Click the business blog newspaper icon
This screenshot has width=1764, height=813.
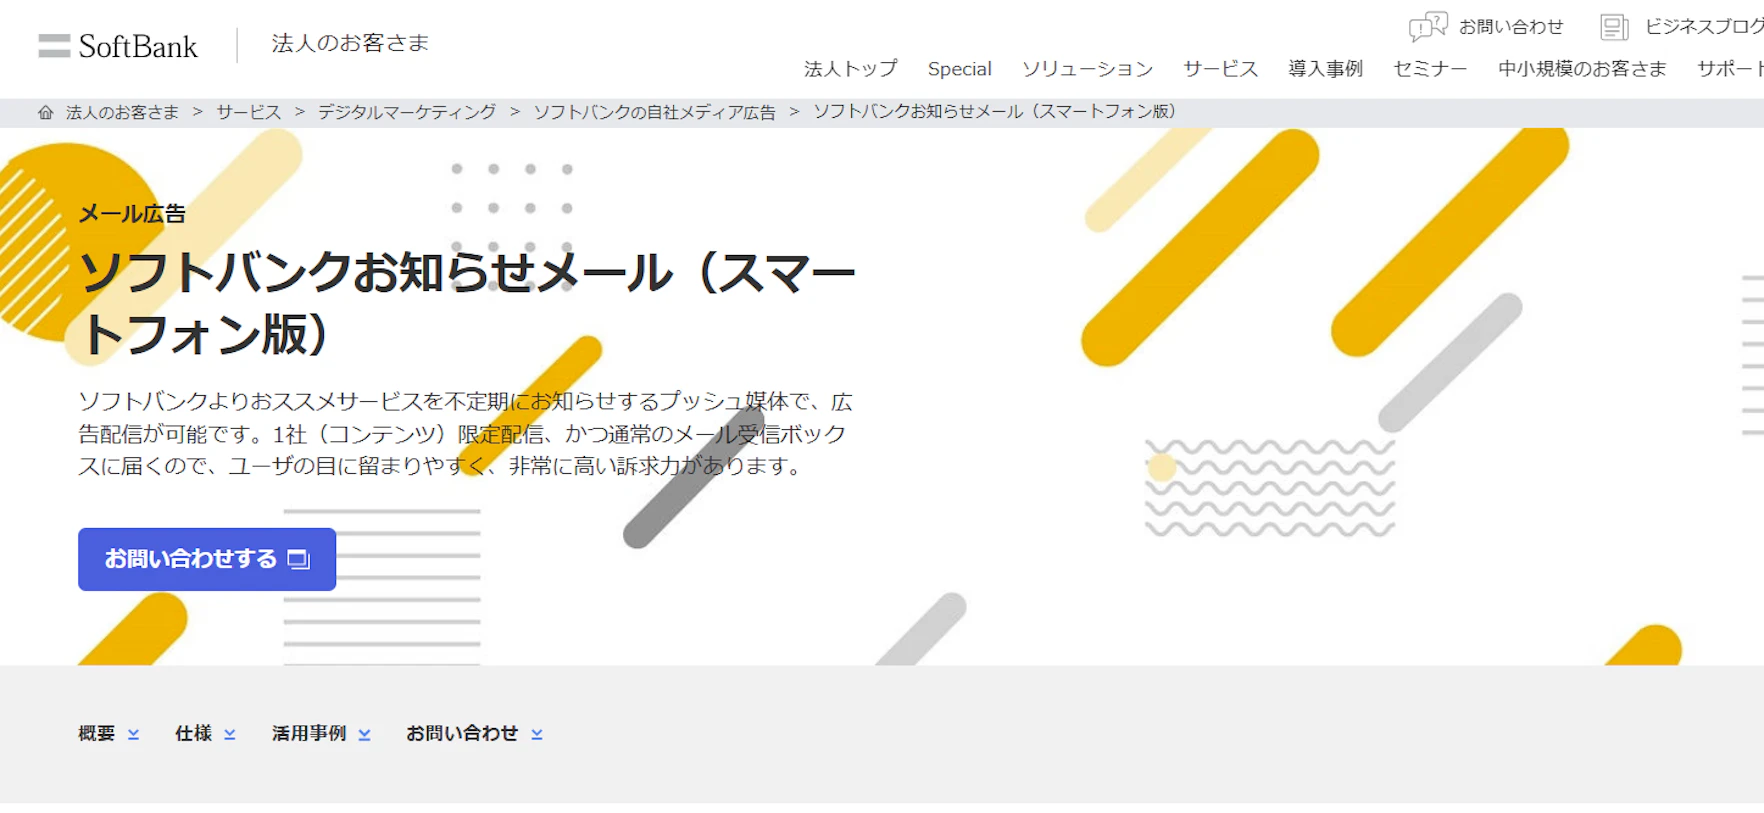(1614, 27)
